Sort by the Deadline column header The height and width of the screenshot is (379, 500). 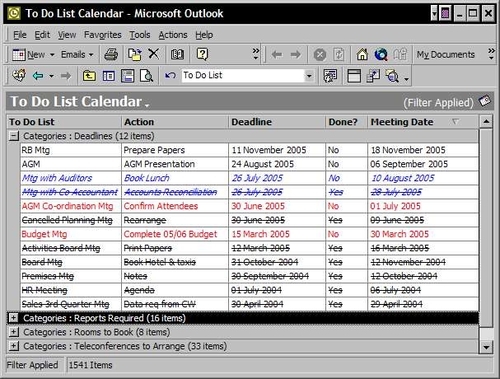pos(277,122)
